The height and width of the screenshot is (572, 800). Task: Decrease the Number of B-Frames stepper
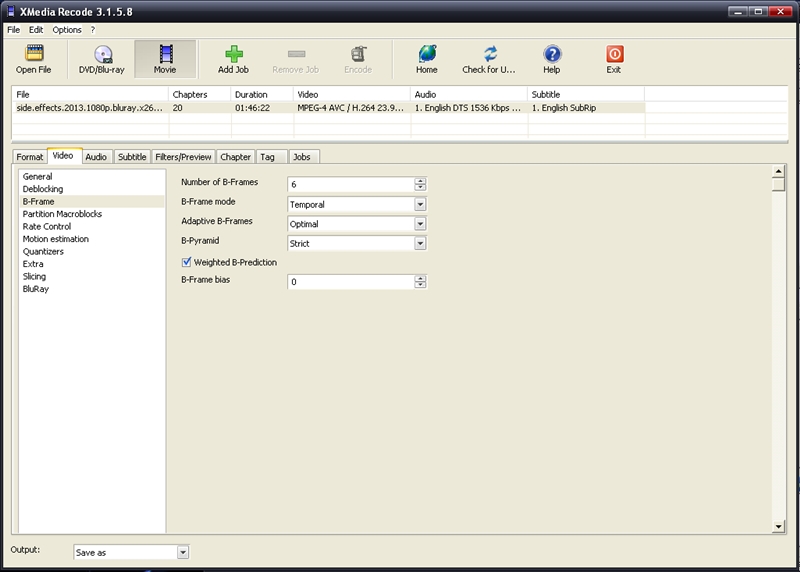point(420,188)
